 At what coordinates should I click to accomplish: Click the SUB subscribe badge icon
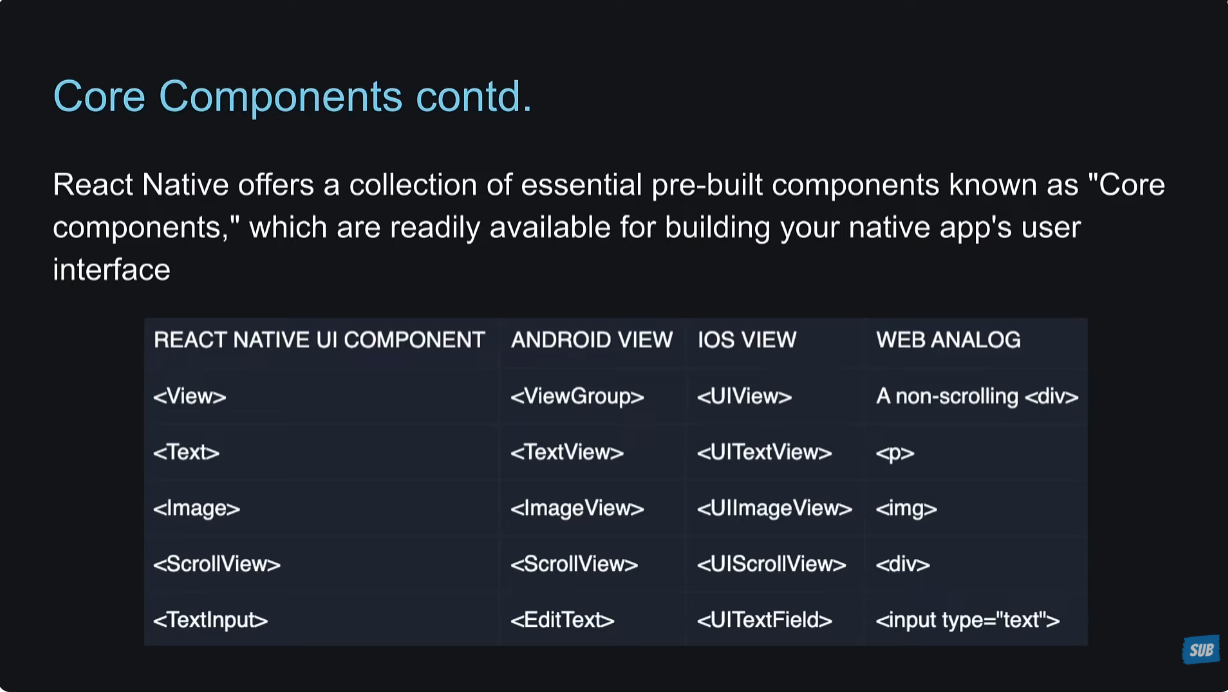[x=1199, y=650]
